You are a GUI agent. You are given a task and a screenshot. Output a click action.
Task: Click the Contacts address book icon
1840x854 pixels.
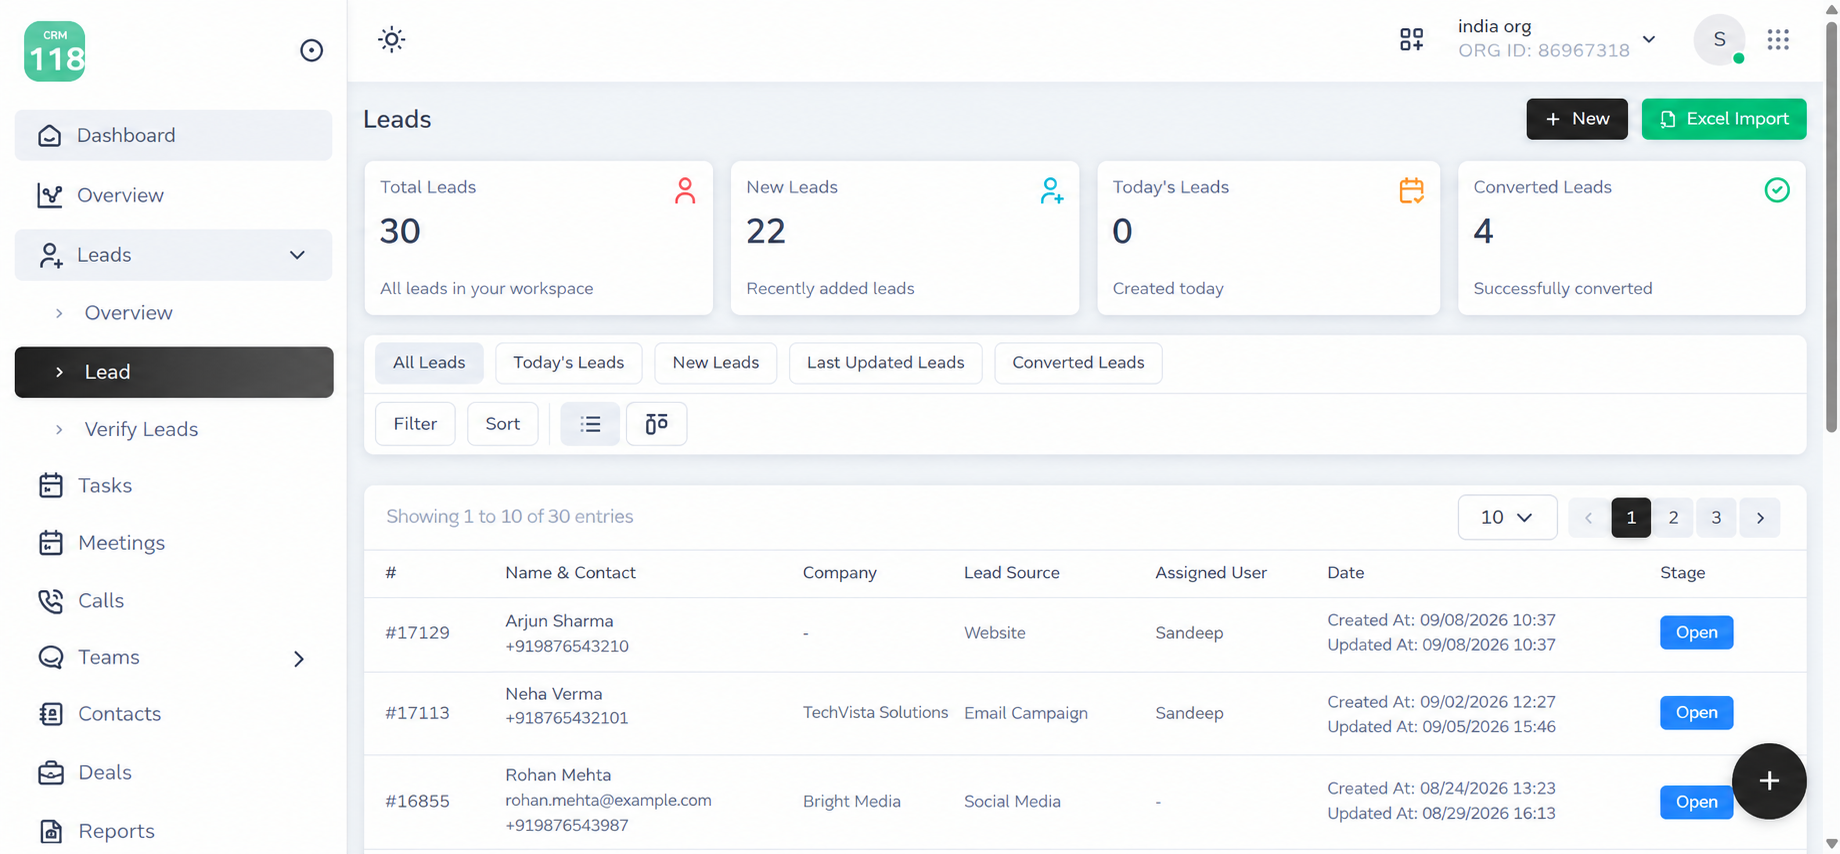(50, 714)
